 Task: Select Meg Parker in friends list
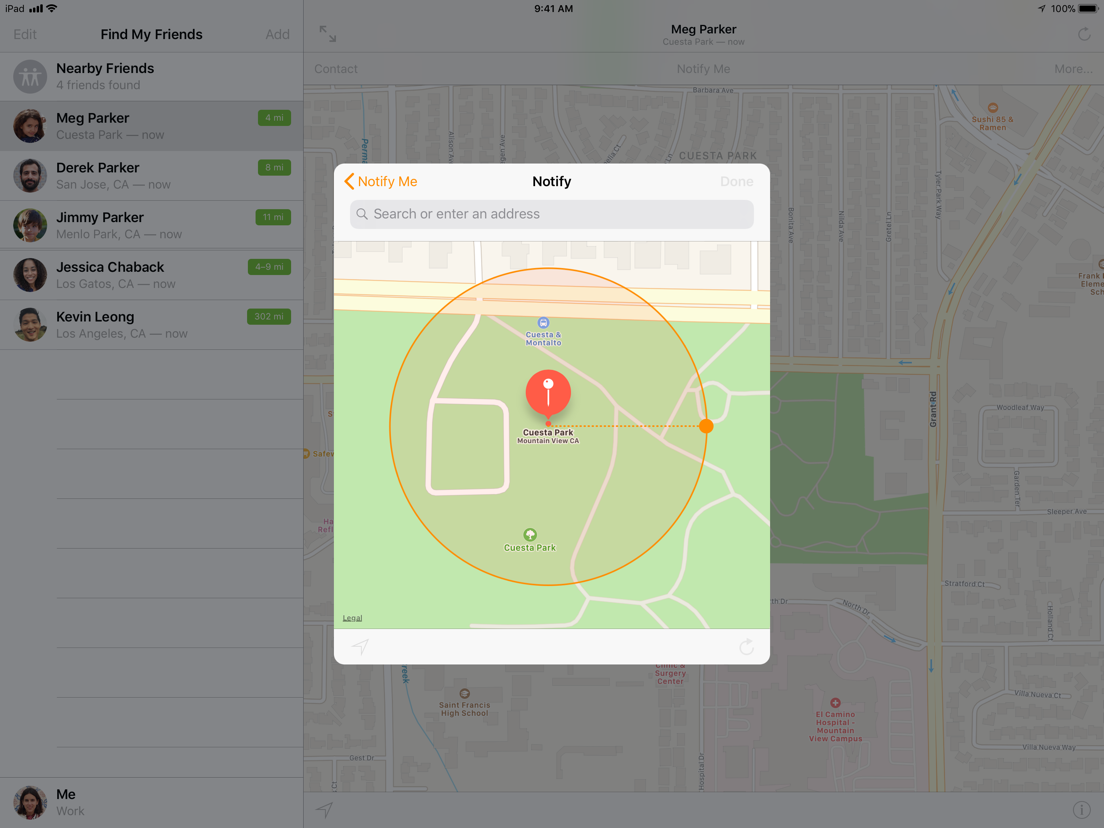pyautogui.click(x=151, y=126)
